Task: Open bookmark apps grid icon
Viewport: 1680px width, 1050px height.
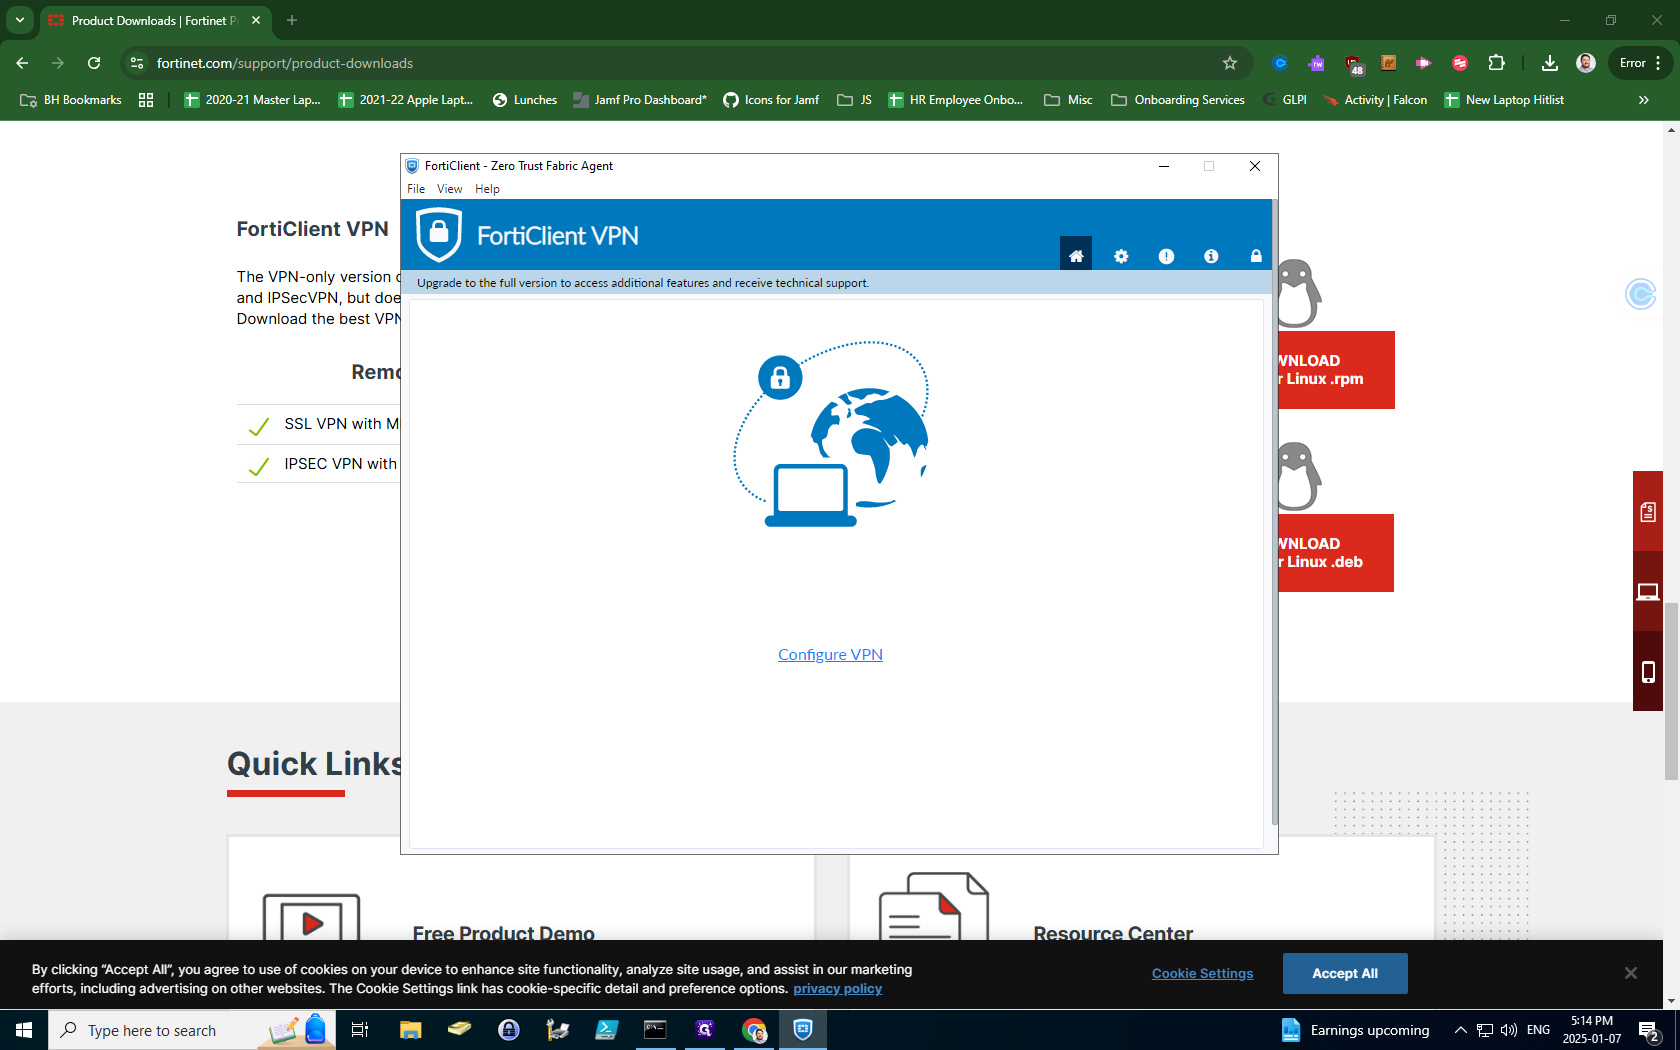Action: [146, 100]
